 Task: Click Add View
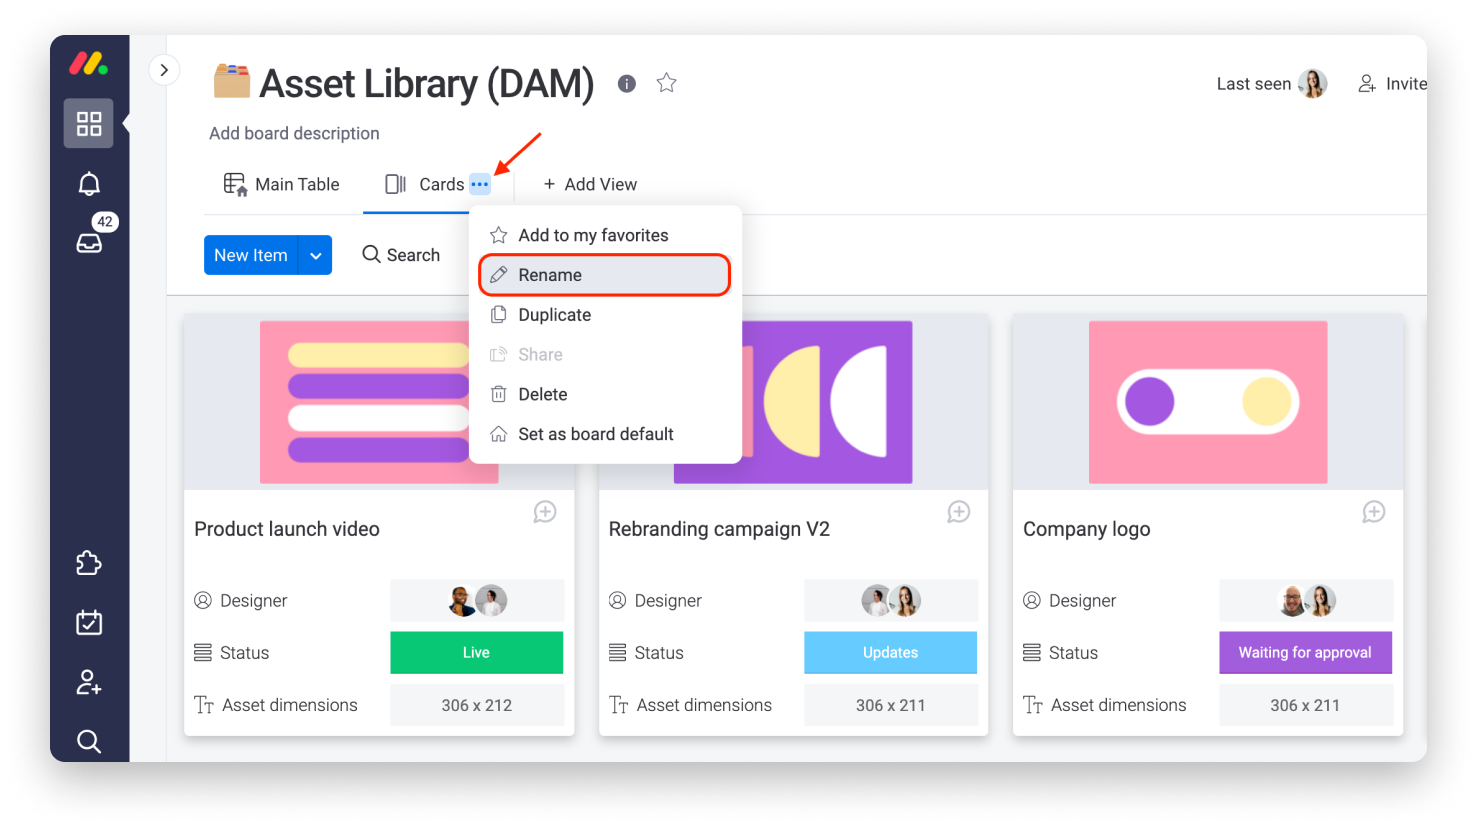tap(590, 184)
